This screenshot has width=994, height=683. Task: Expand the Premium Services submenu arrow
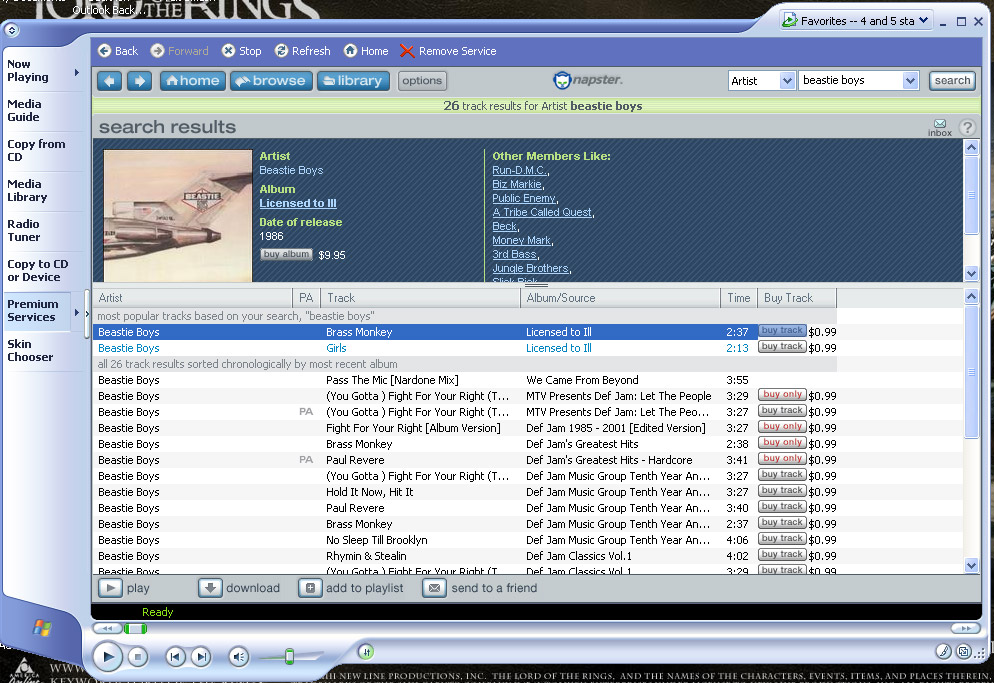click(x=77, y=313)
